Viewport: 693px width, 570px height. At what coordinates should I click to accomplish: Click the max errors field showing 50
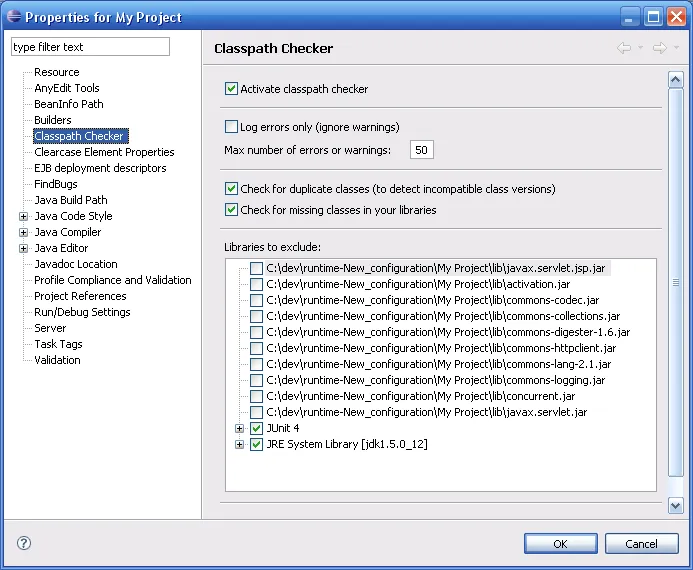point(422,150)
